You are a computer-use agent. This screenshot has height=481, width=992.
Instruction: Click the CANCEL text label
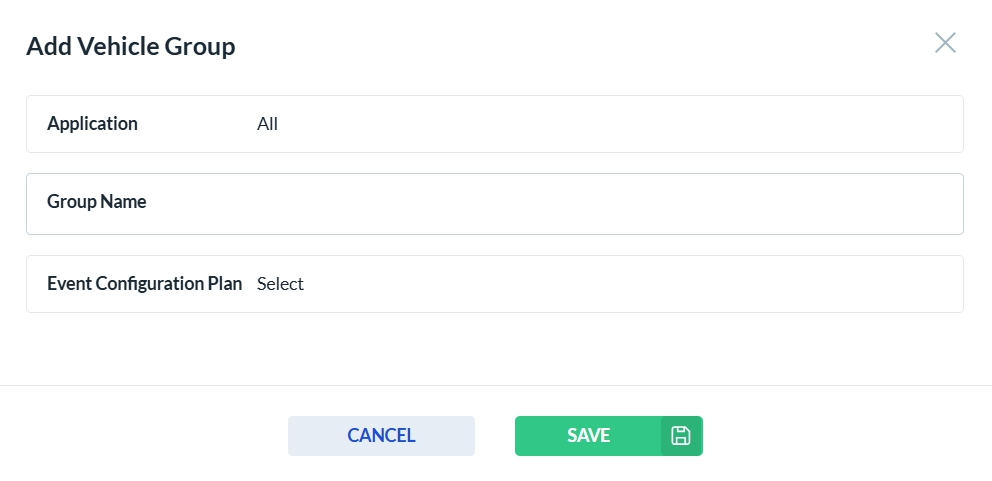(381, 436)
